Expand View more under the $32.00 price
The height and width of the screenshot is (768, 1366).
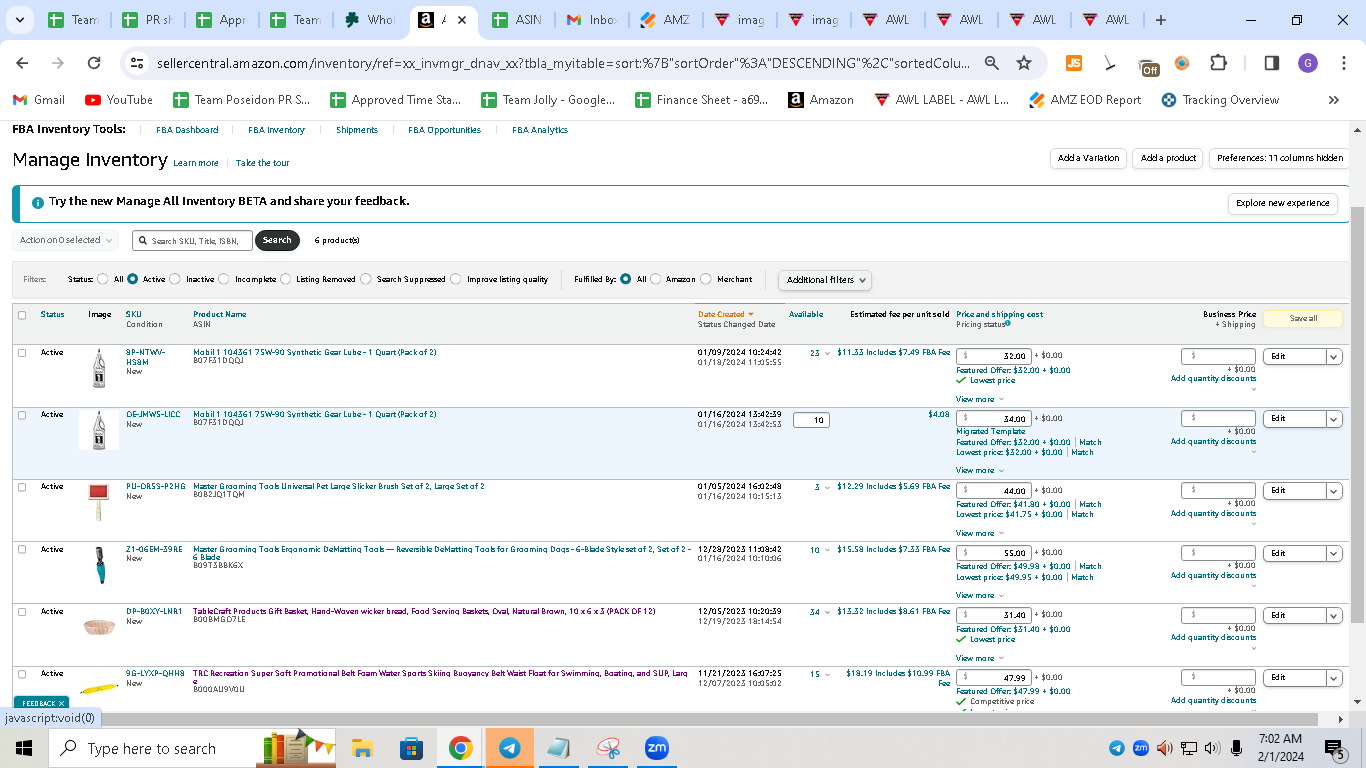click(x=980, y=400)
